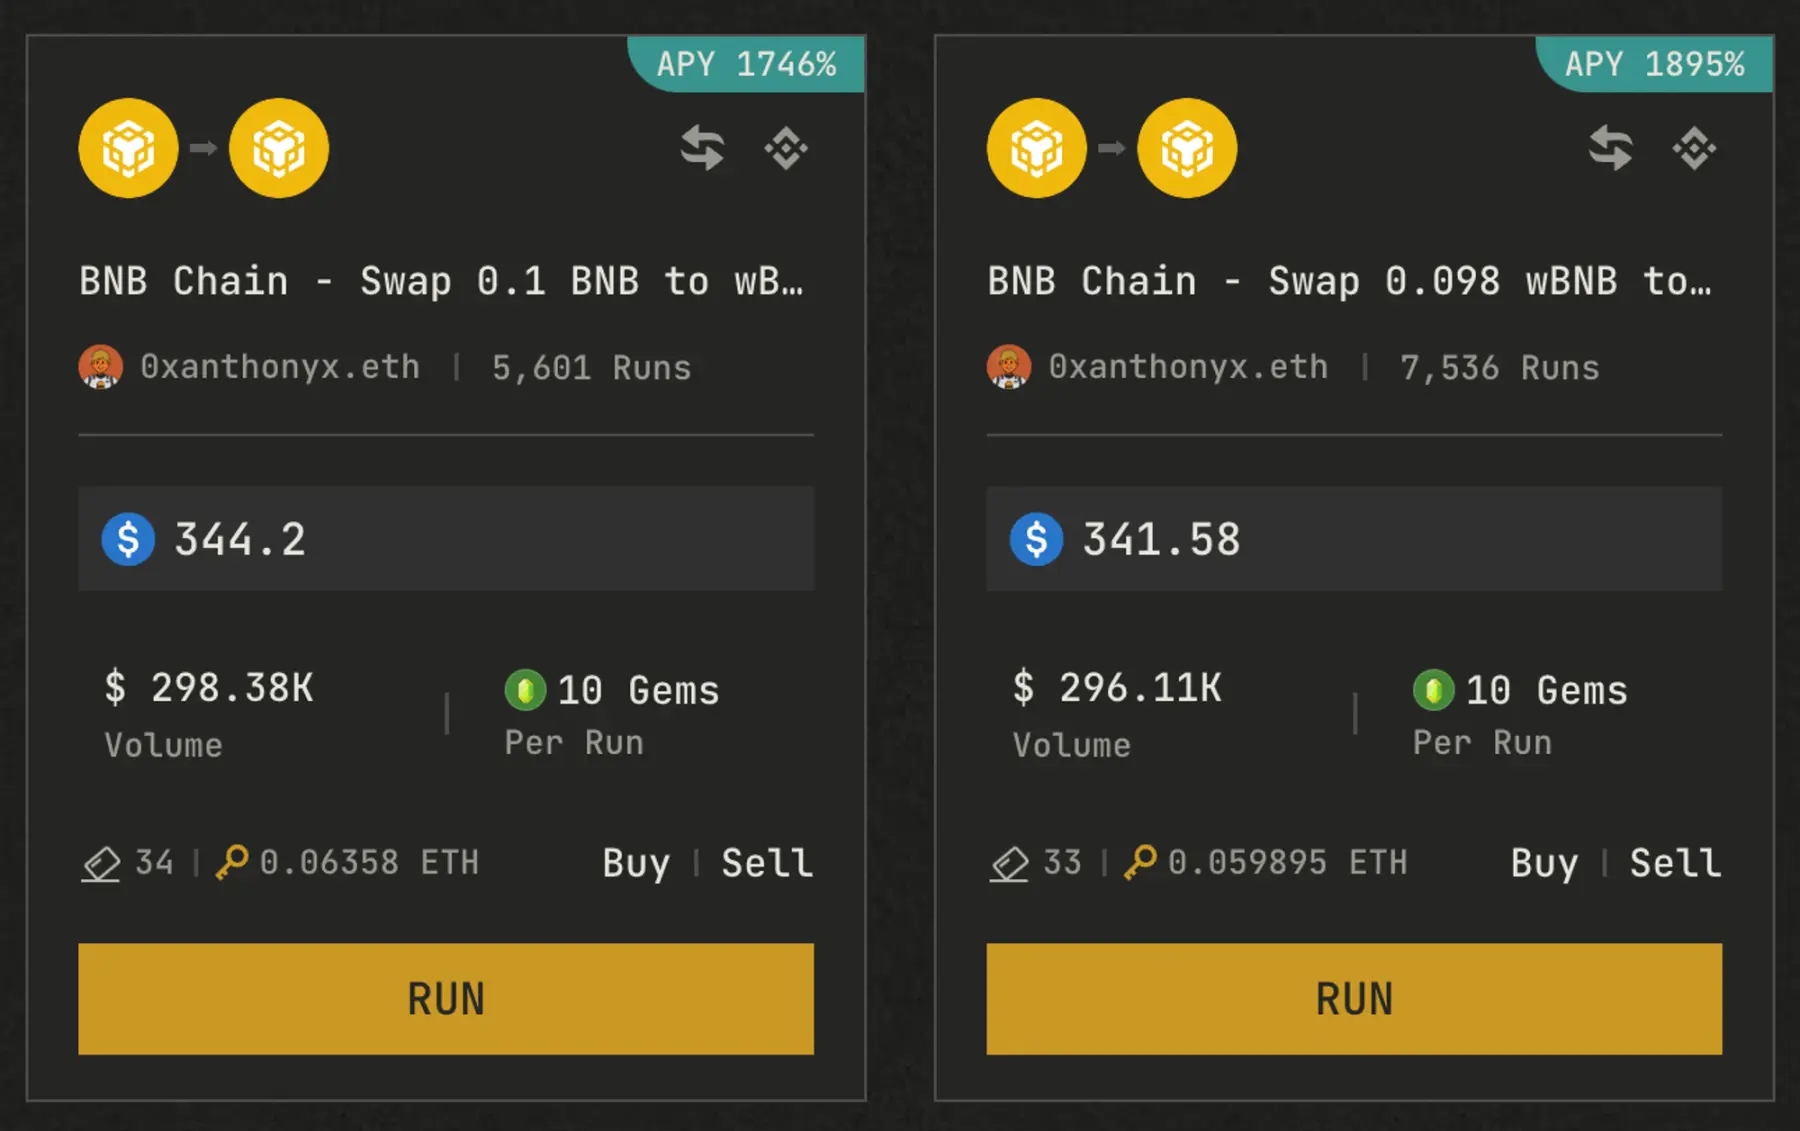Click swap arrows icon on right card
Viewport: 1800px width, 1131px height.
pyautogui.click(x=1610, y=148)
